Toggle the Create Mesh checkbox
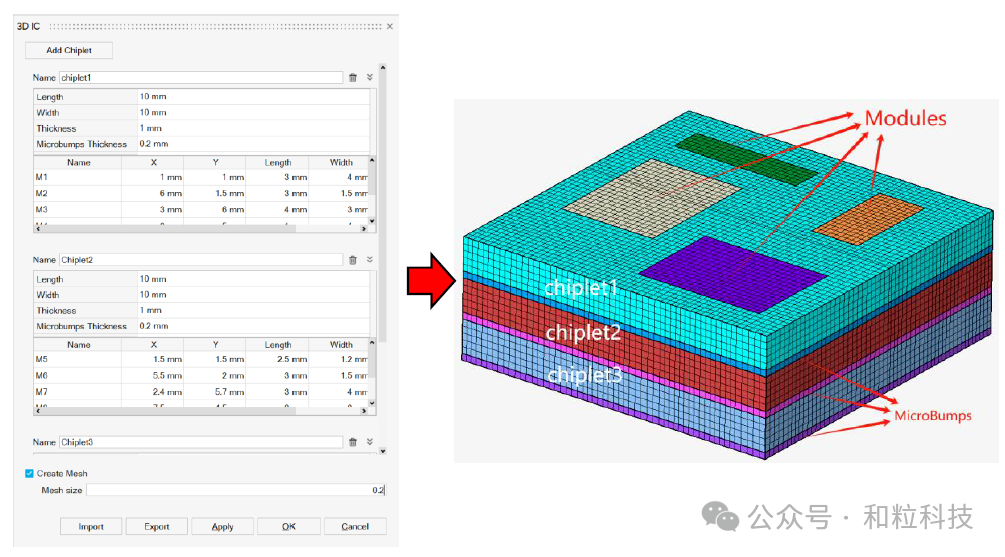This screenshot has width=1005, height=557. (29, 474)
